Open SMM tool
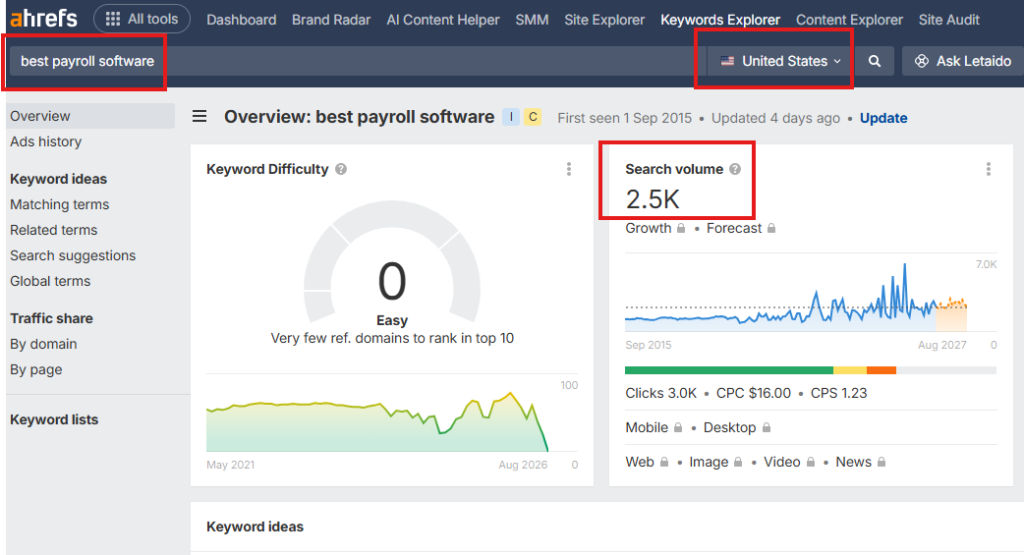1024x555 pixels. pyautogui.click(x=532, y=20)
